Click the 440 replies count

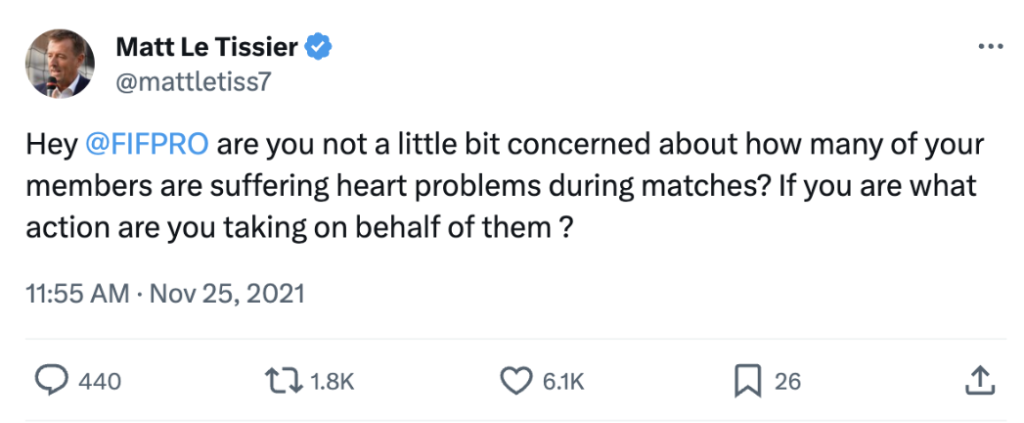99,382
